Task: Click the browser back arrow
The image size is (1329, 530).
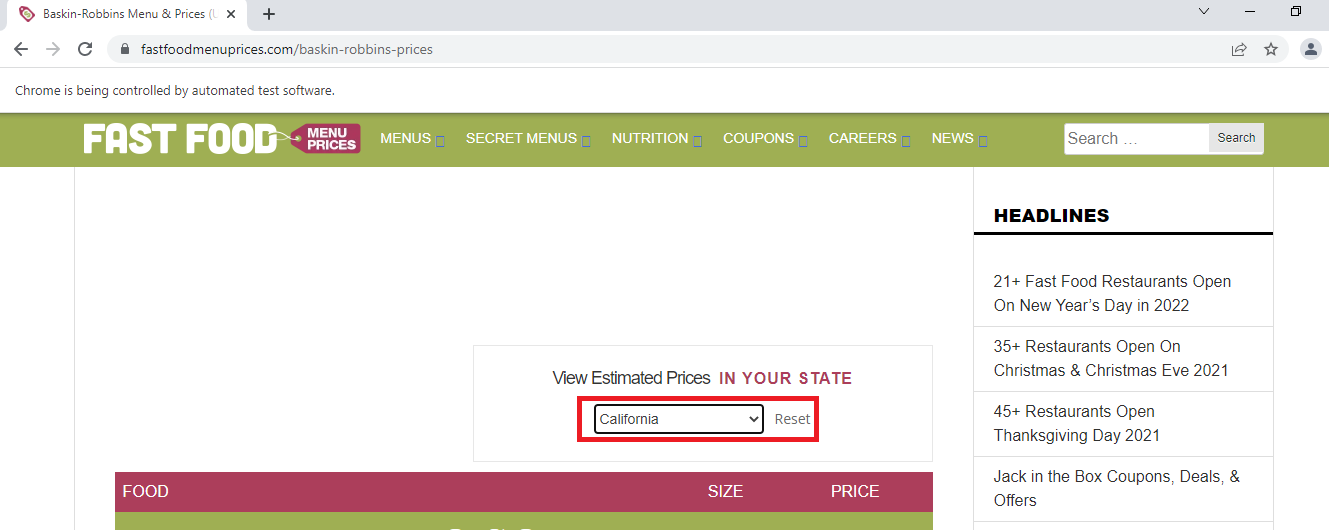Action: pyautogui.click(x=21, y=49)
